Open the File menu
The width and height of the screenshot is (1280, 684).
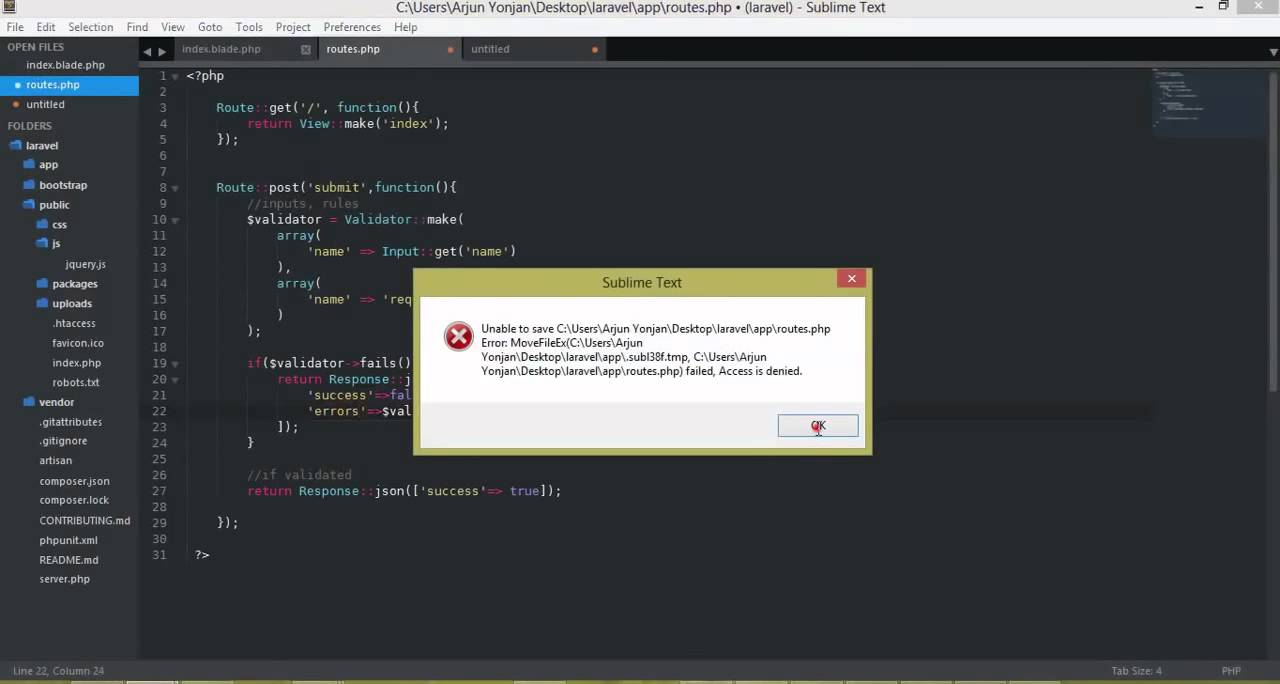pyautogui.click(x=15, y=27)
